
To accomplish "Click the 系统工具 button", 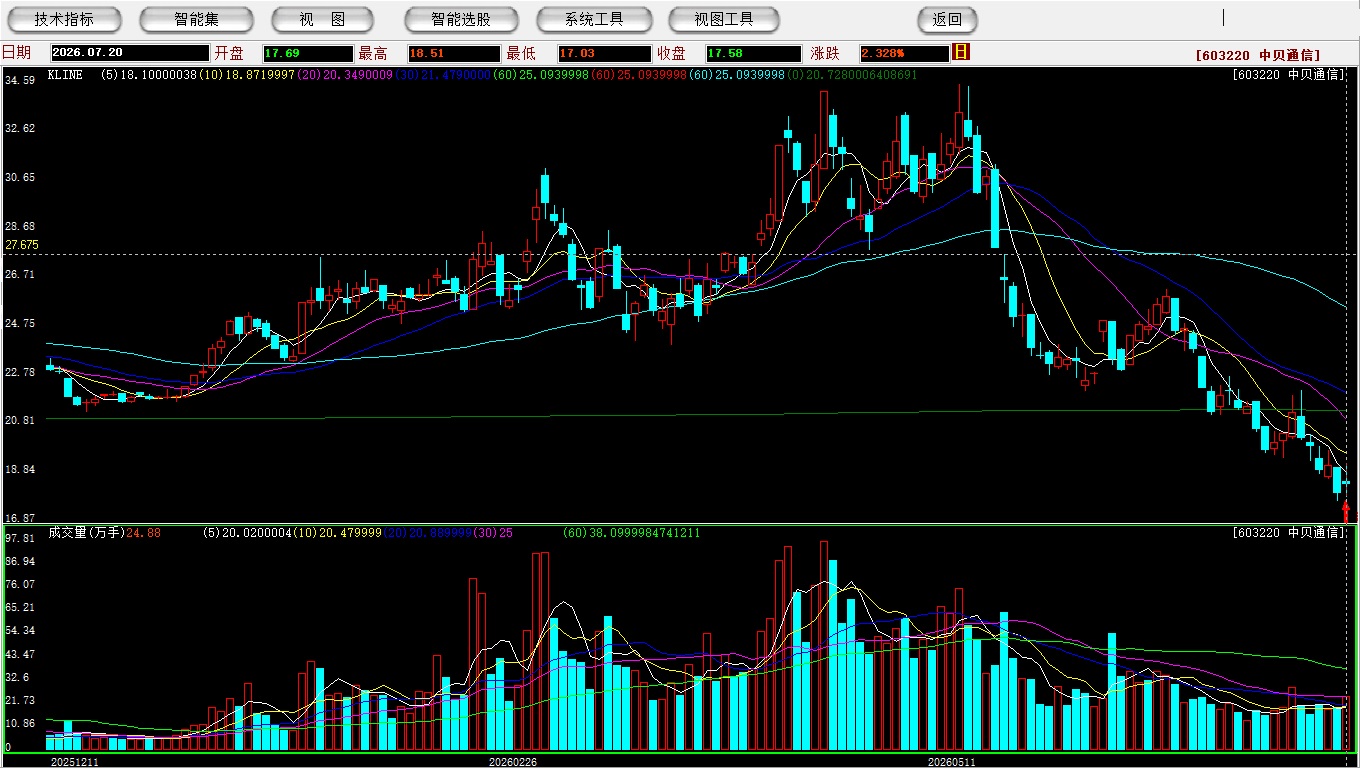I will click(594, 19).
